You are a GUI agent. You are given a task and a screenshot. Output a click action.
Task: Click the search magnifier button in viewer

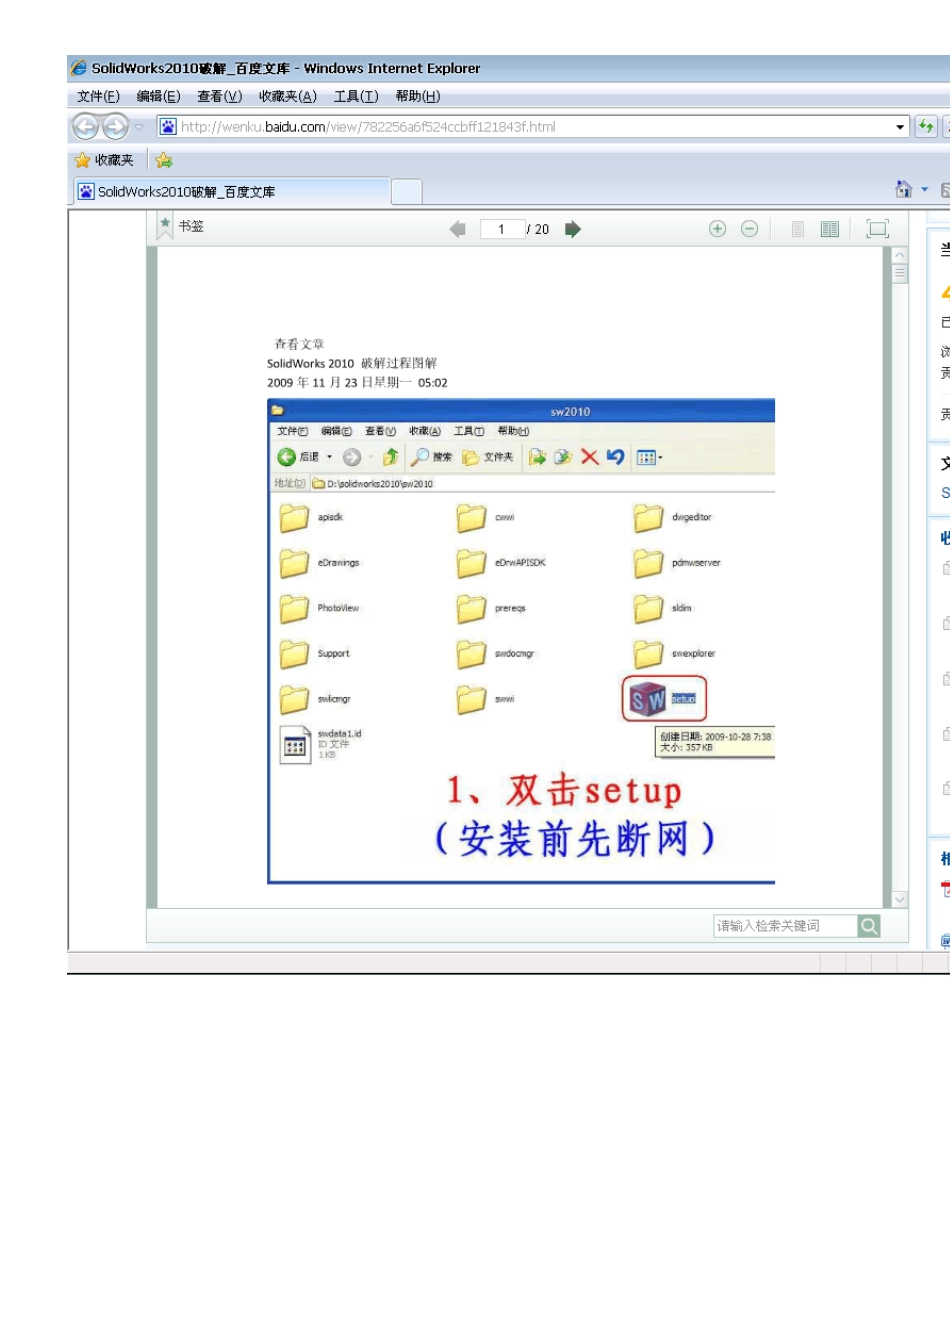(869, 926)
